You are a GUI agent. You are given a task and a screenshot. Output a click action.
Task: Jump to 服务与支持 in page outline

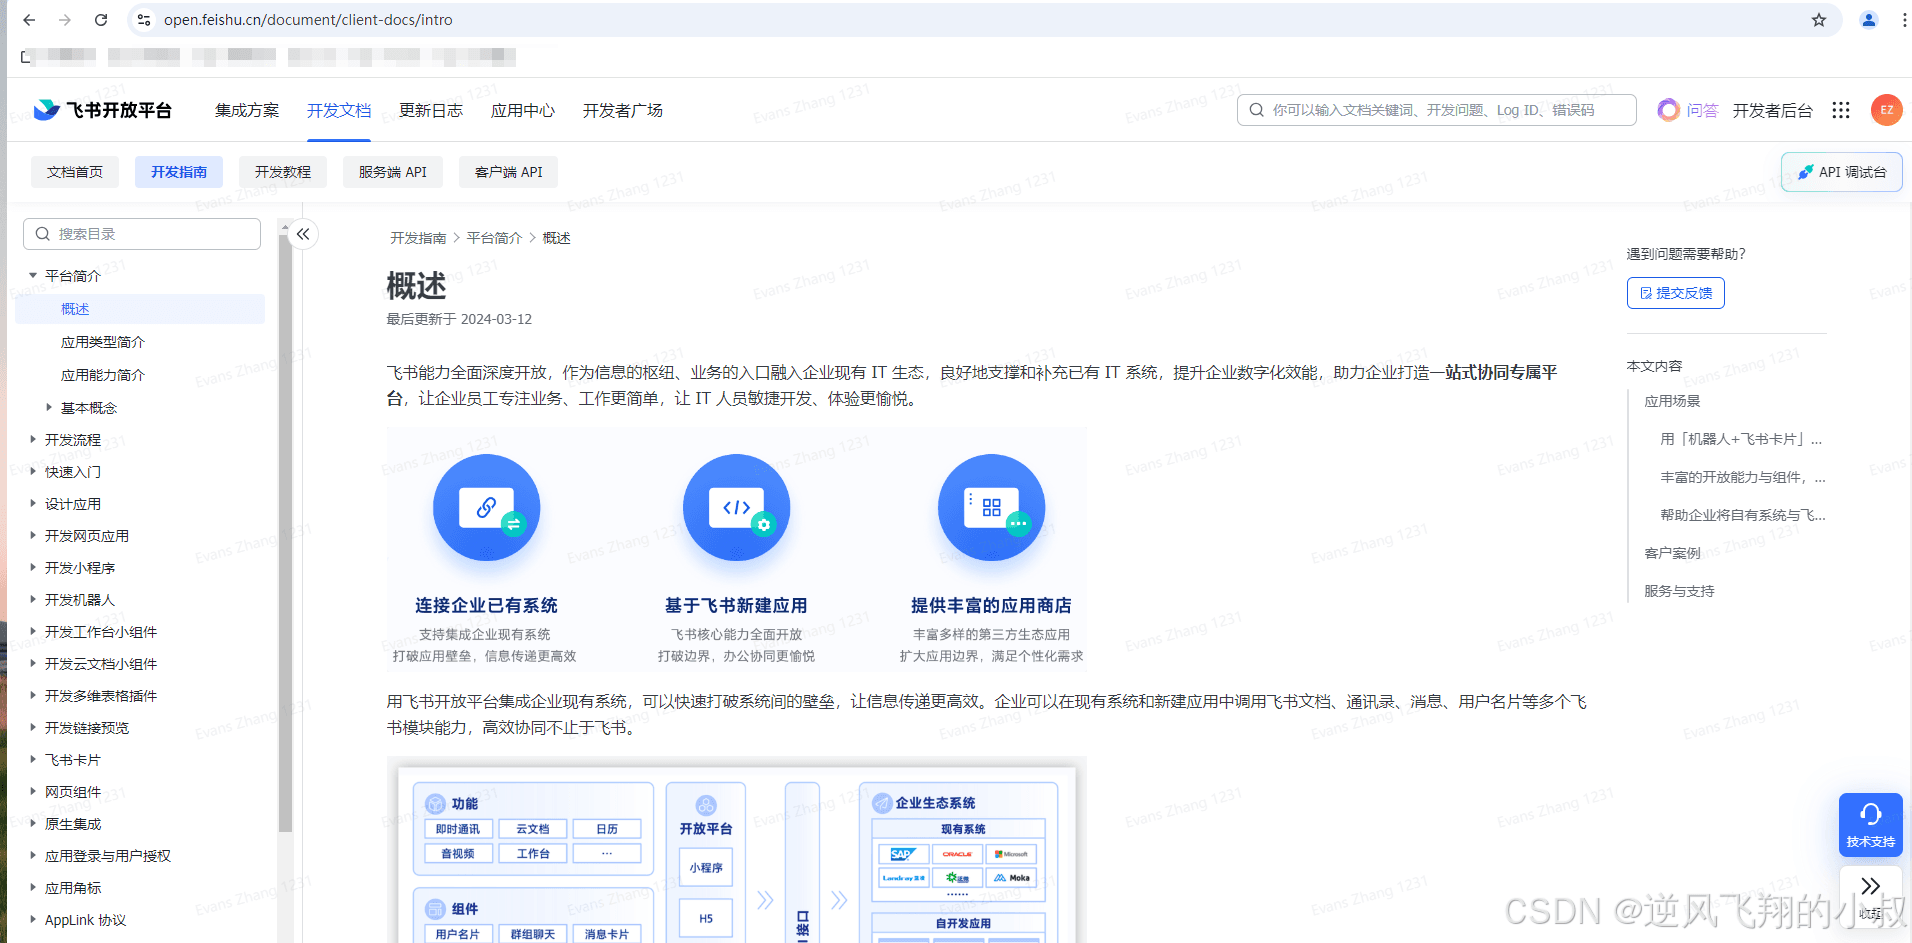[1679, 591]
